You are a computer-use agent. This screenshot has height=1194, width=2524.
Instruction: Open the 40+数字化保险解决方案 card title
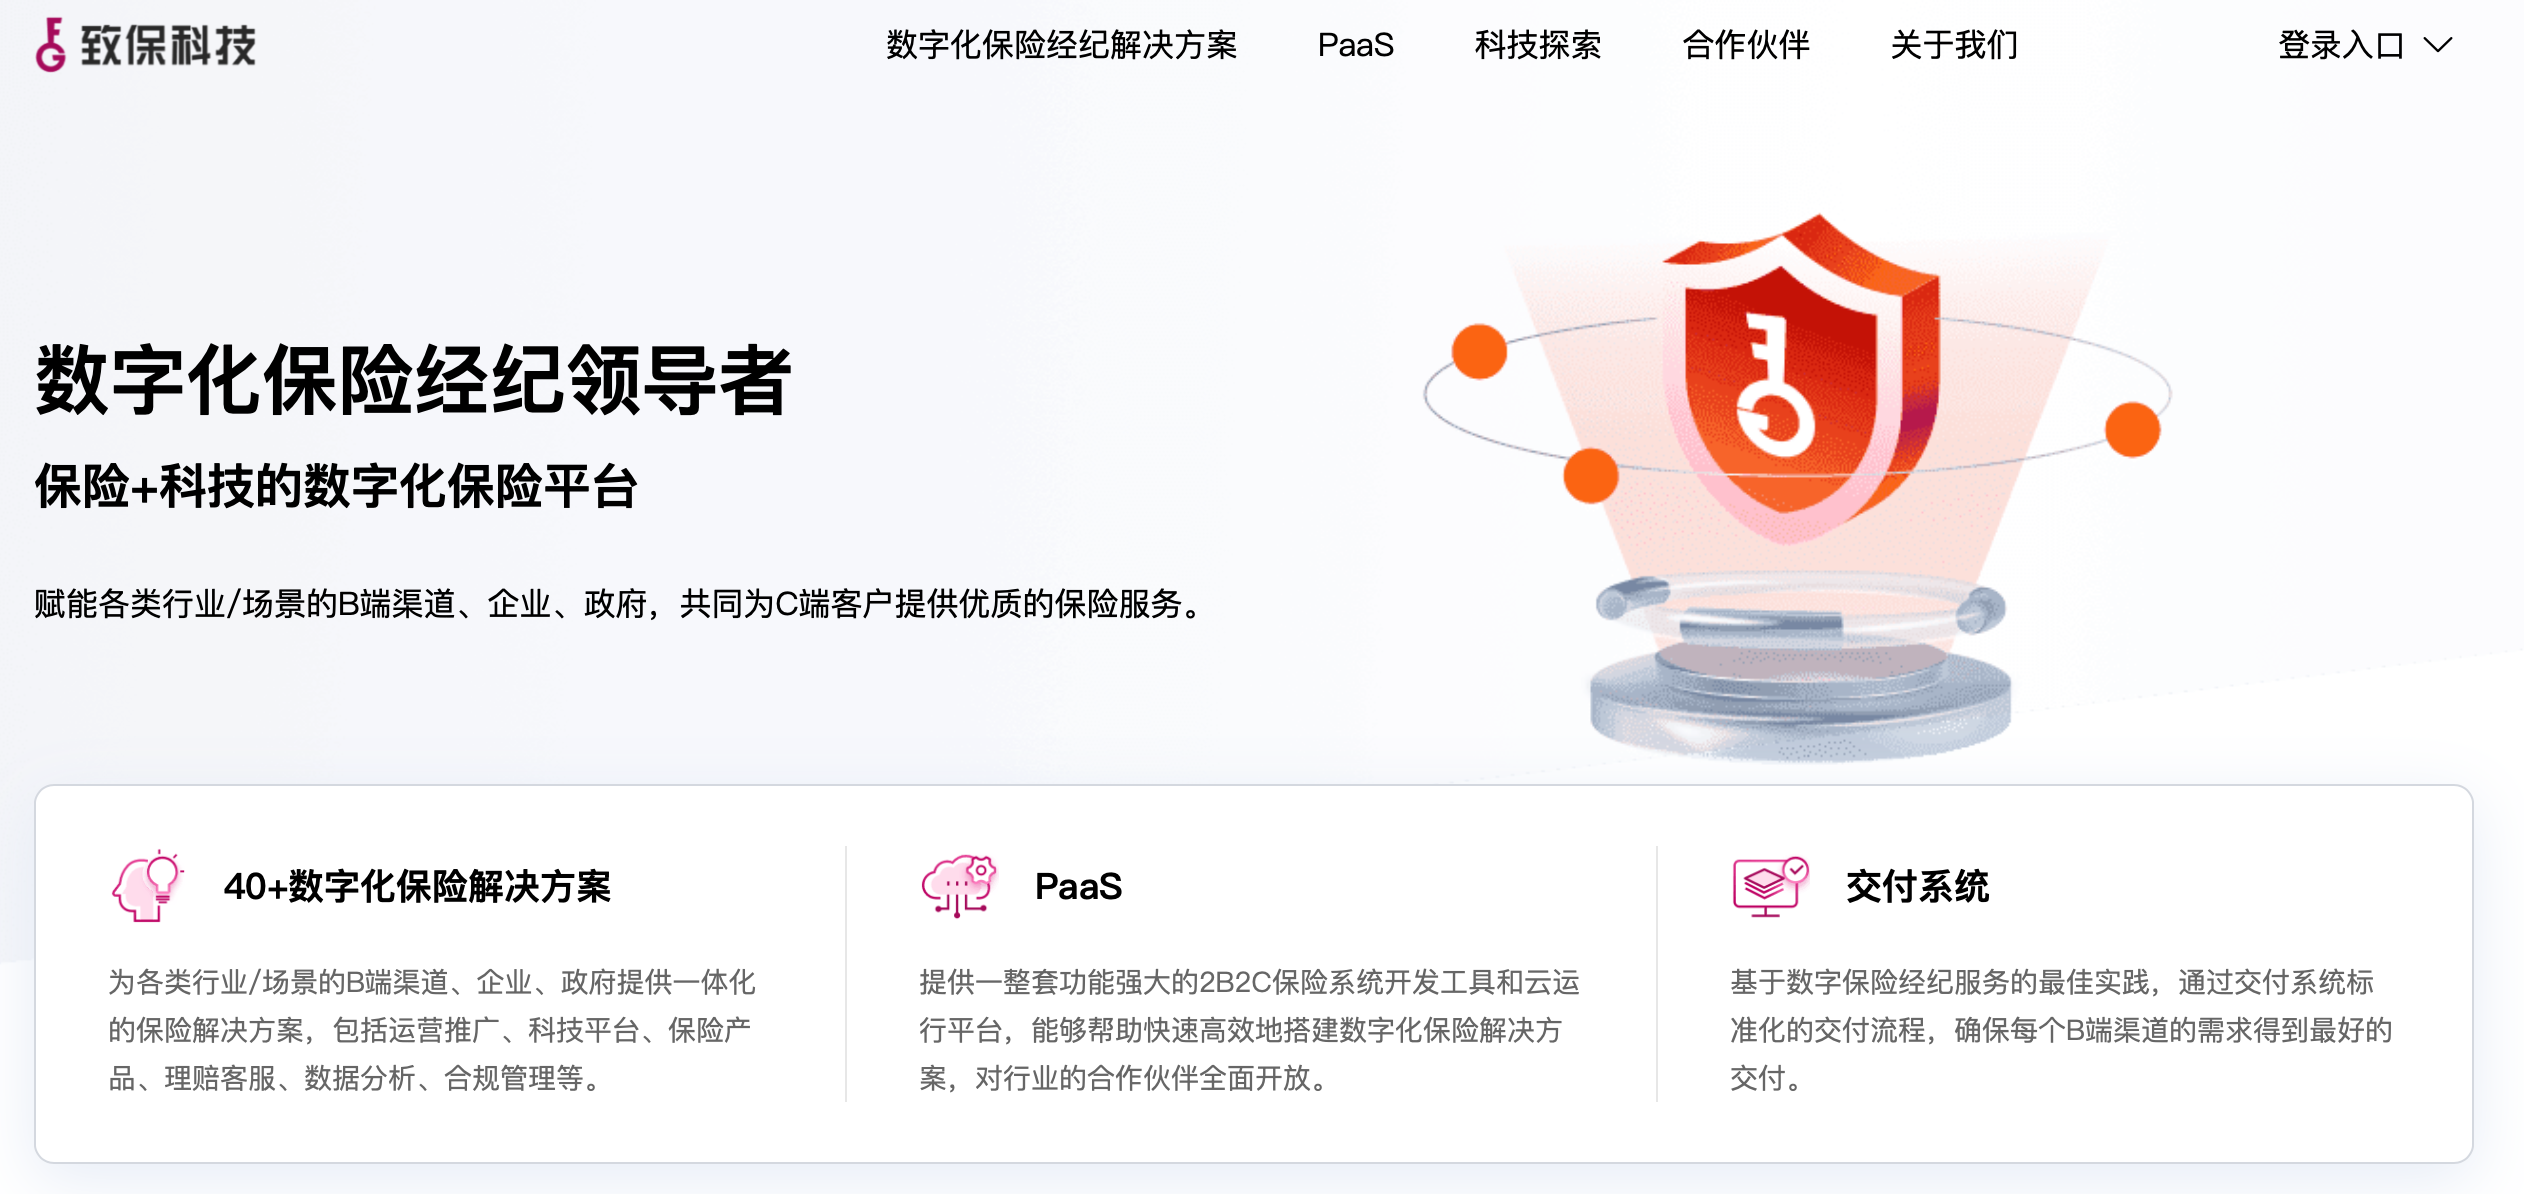[x=417, y=886]
